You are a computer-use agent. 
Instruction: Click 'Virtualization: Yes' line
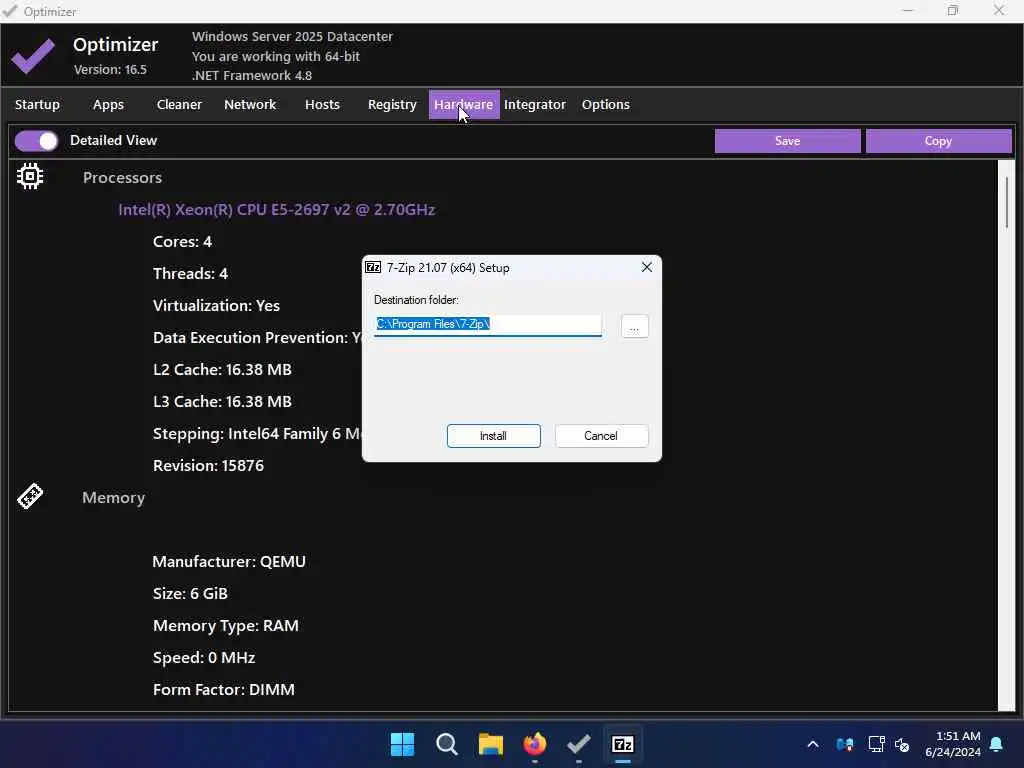216,306
